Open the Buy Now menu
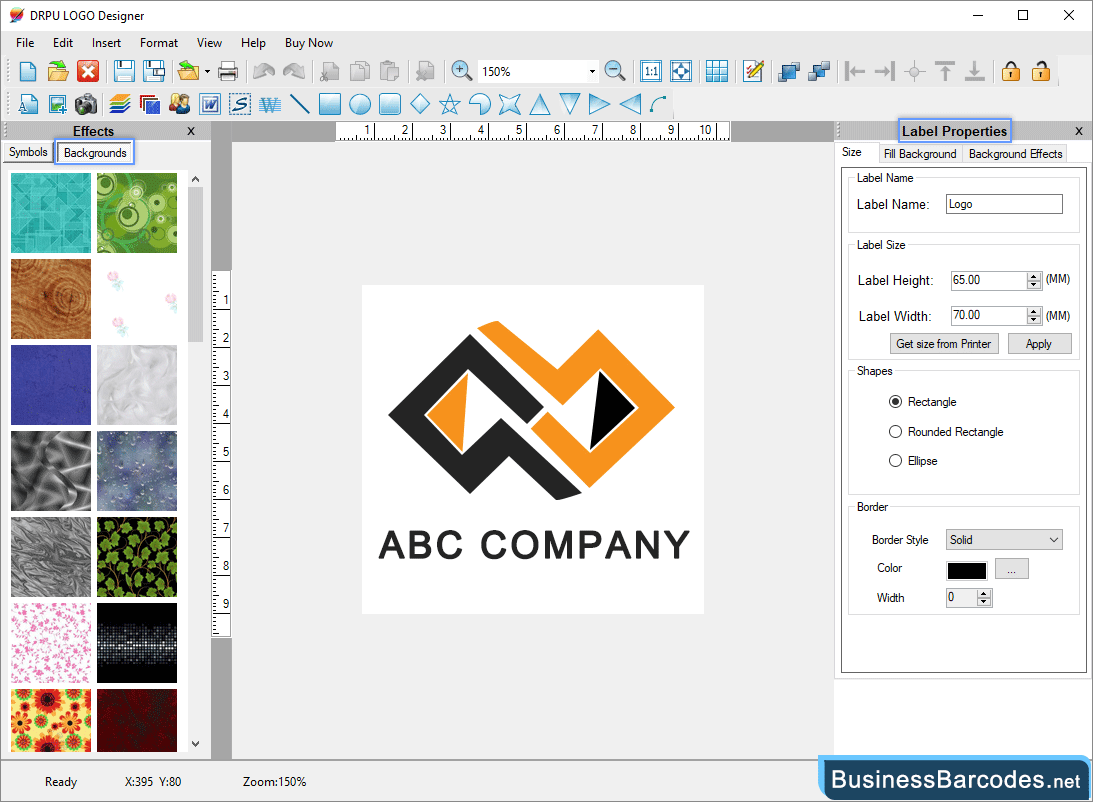 pyautogui.click(x=309, y=43)
